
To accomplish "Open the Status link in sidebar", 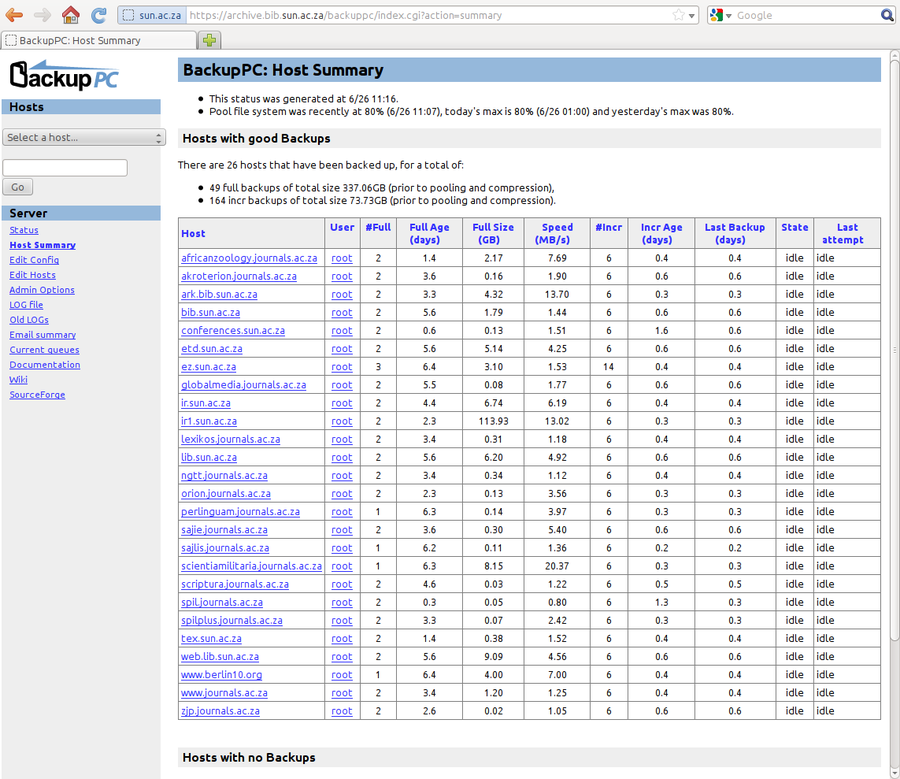I will tap(24, 230).
